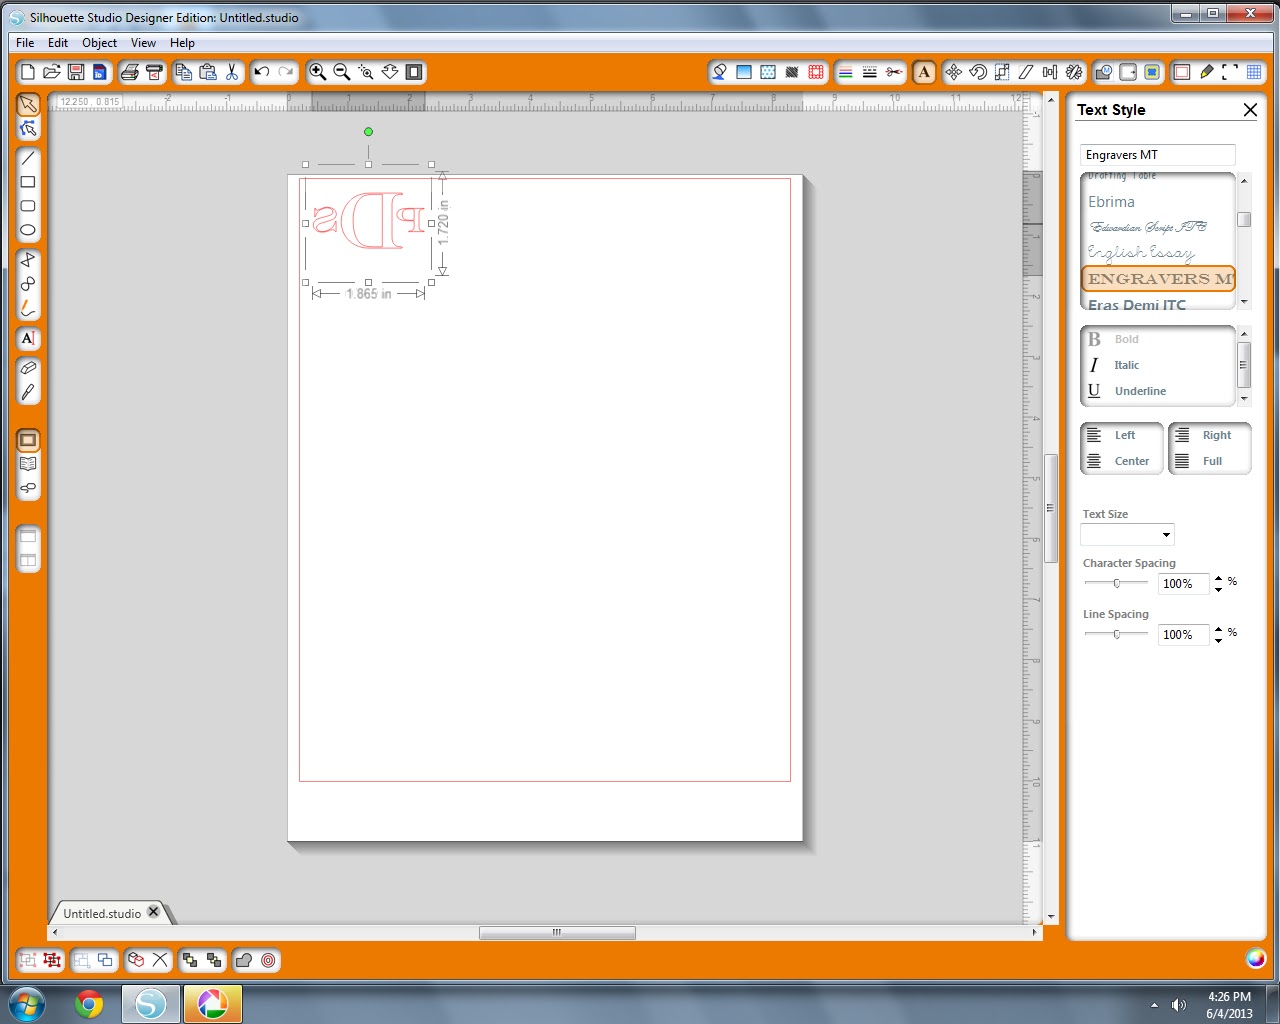Open the Help menu

click(x=182, y=43)
